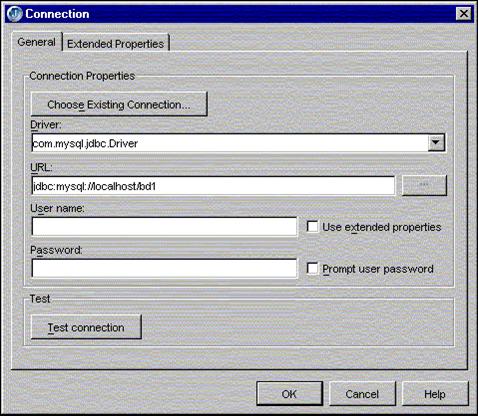This screenshot has width=478, height=416.
Task: Cancel the Connection dialog
Action: tap(362, 394)
